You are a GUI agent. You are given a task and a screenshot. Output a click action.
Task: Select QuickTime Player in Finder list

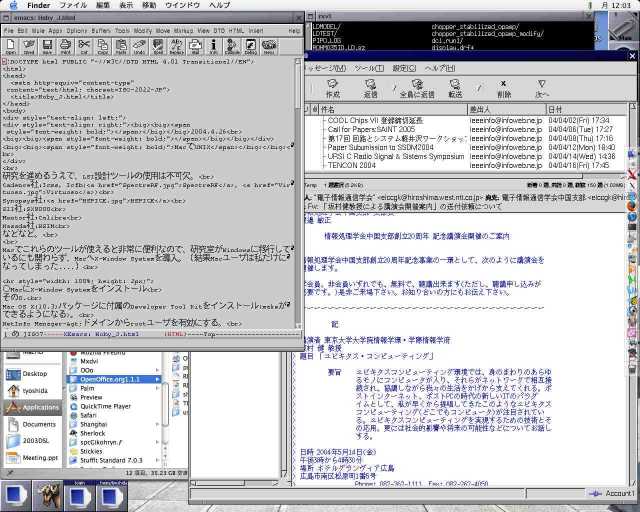point(105,406)
